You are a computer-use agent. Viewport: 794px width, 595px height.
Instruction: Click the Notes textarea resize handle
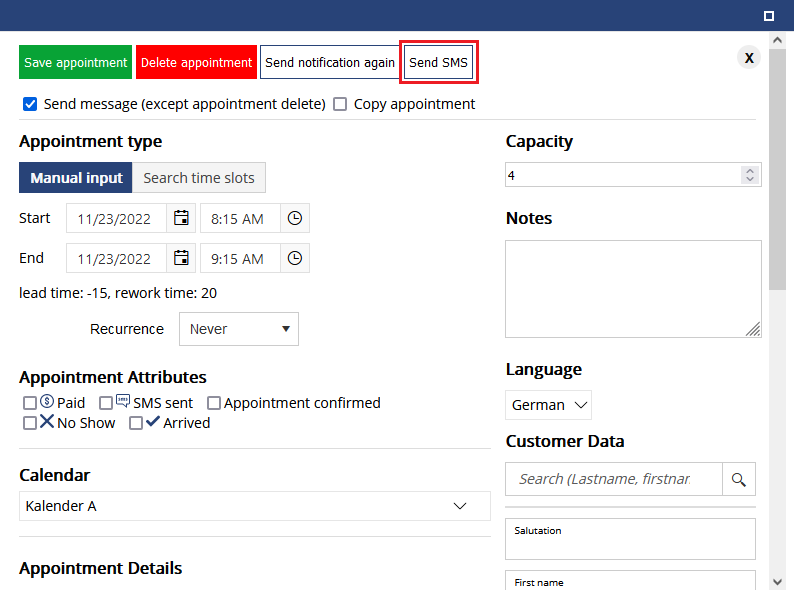coord(753,329)
